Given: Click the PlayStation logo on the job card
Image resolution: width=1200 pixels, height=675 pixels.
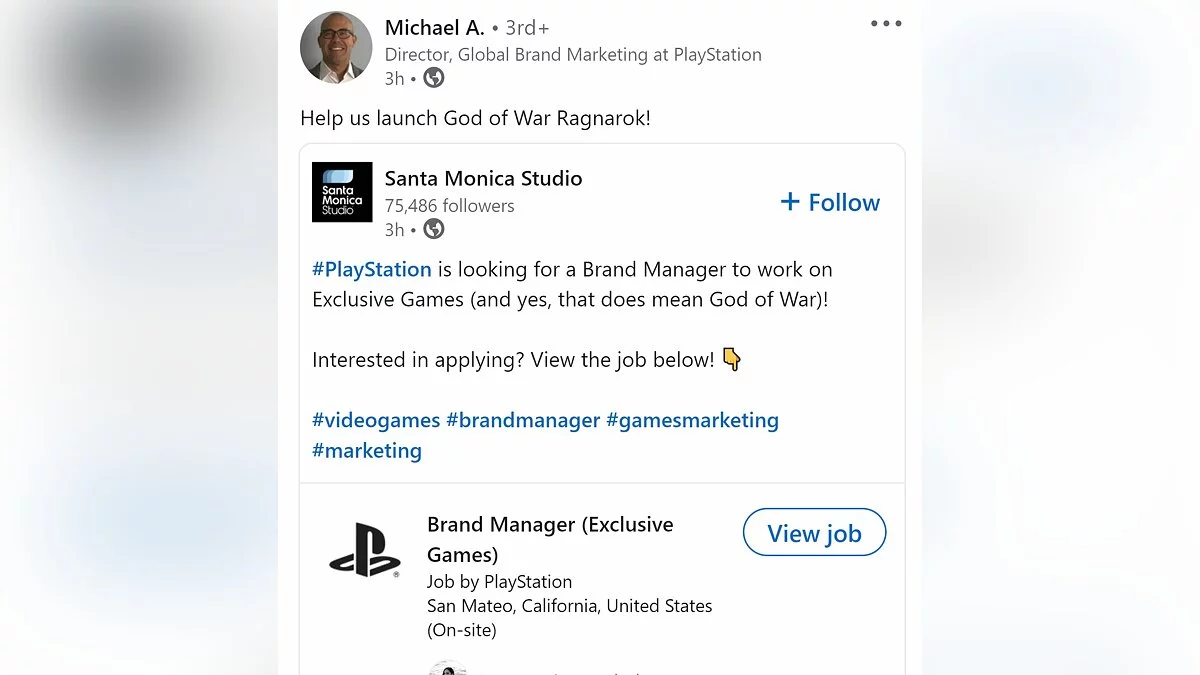Looking at the screenshot, I should (x=364, y=550).
